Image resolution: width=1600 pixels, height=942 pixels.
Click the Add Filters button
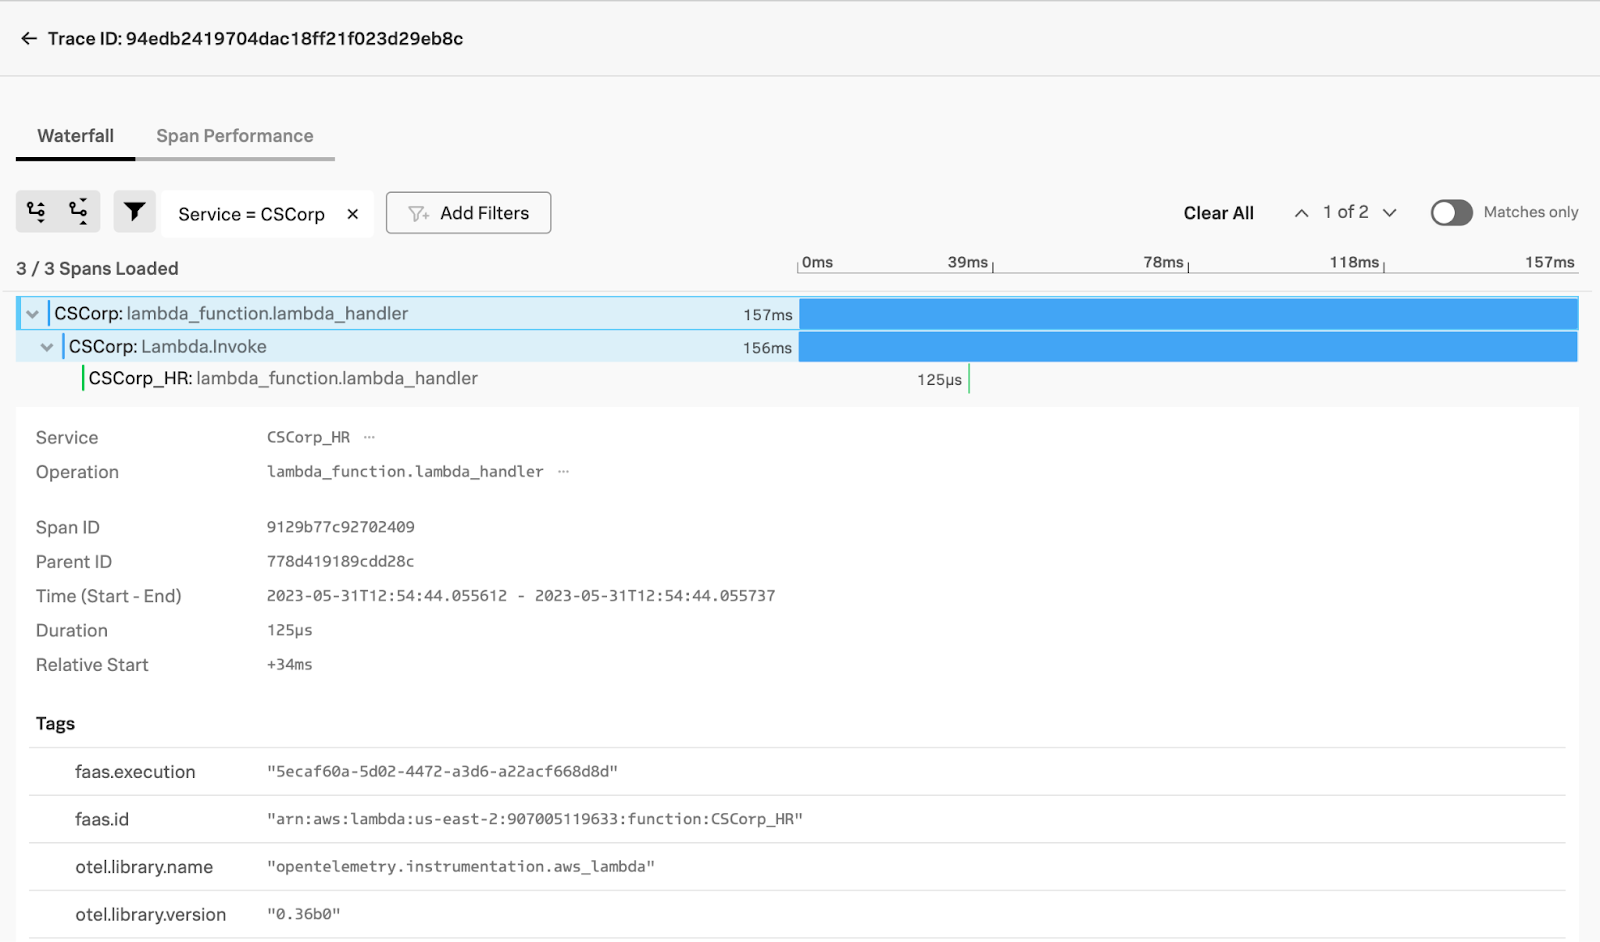coord(468,213)
